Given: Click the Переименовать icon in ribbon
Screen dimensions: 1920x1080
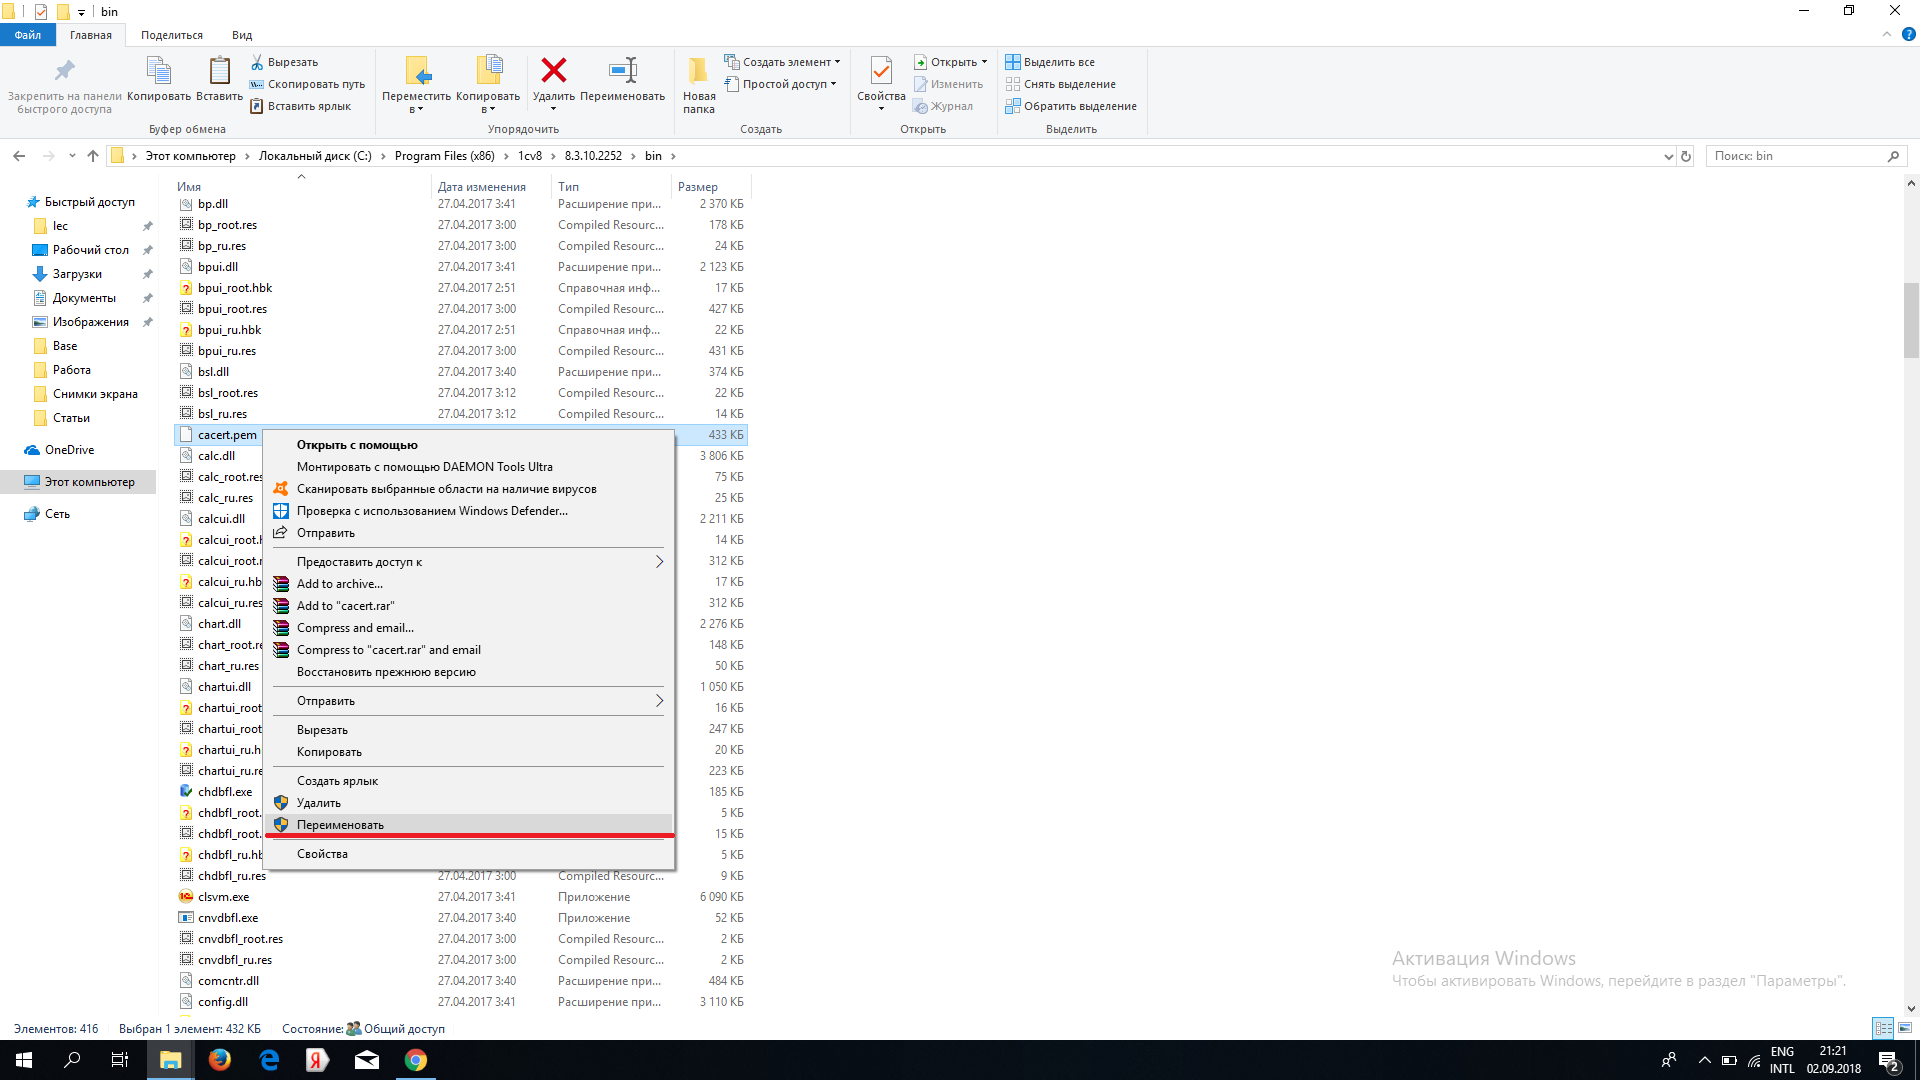Looking at the screenshot, I should 622,70.
